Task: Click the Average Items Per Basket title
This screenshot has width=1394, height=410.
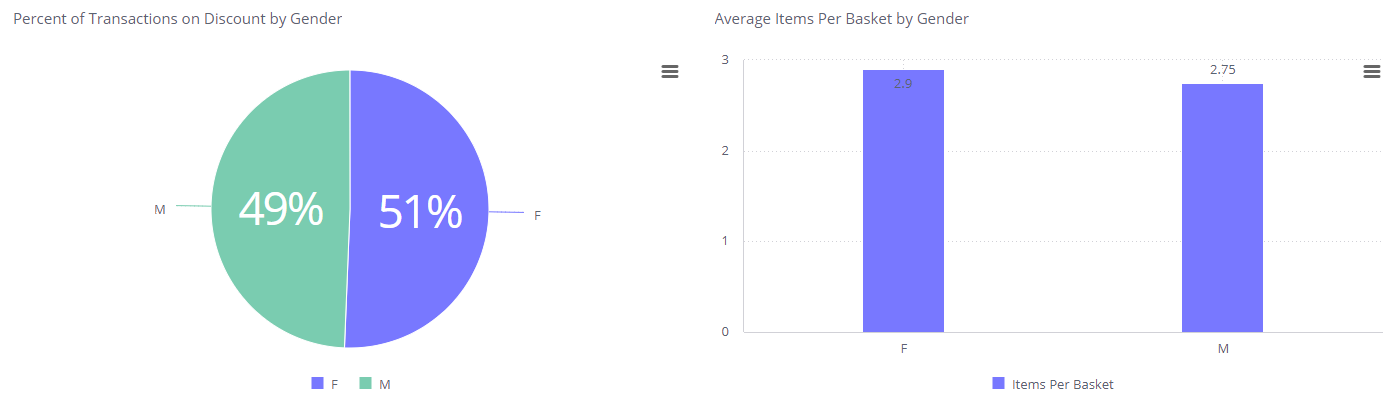Action: click(x=841, y=19)
